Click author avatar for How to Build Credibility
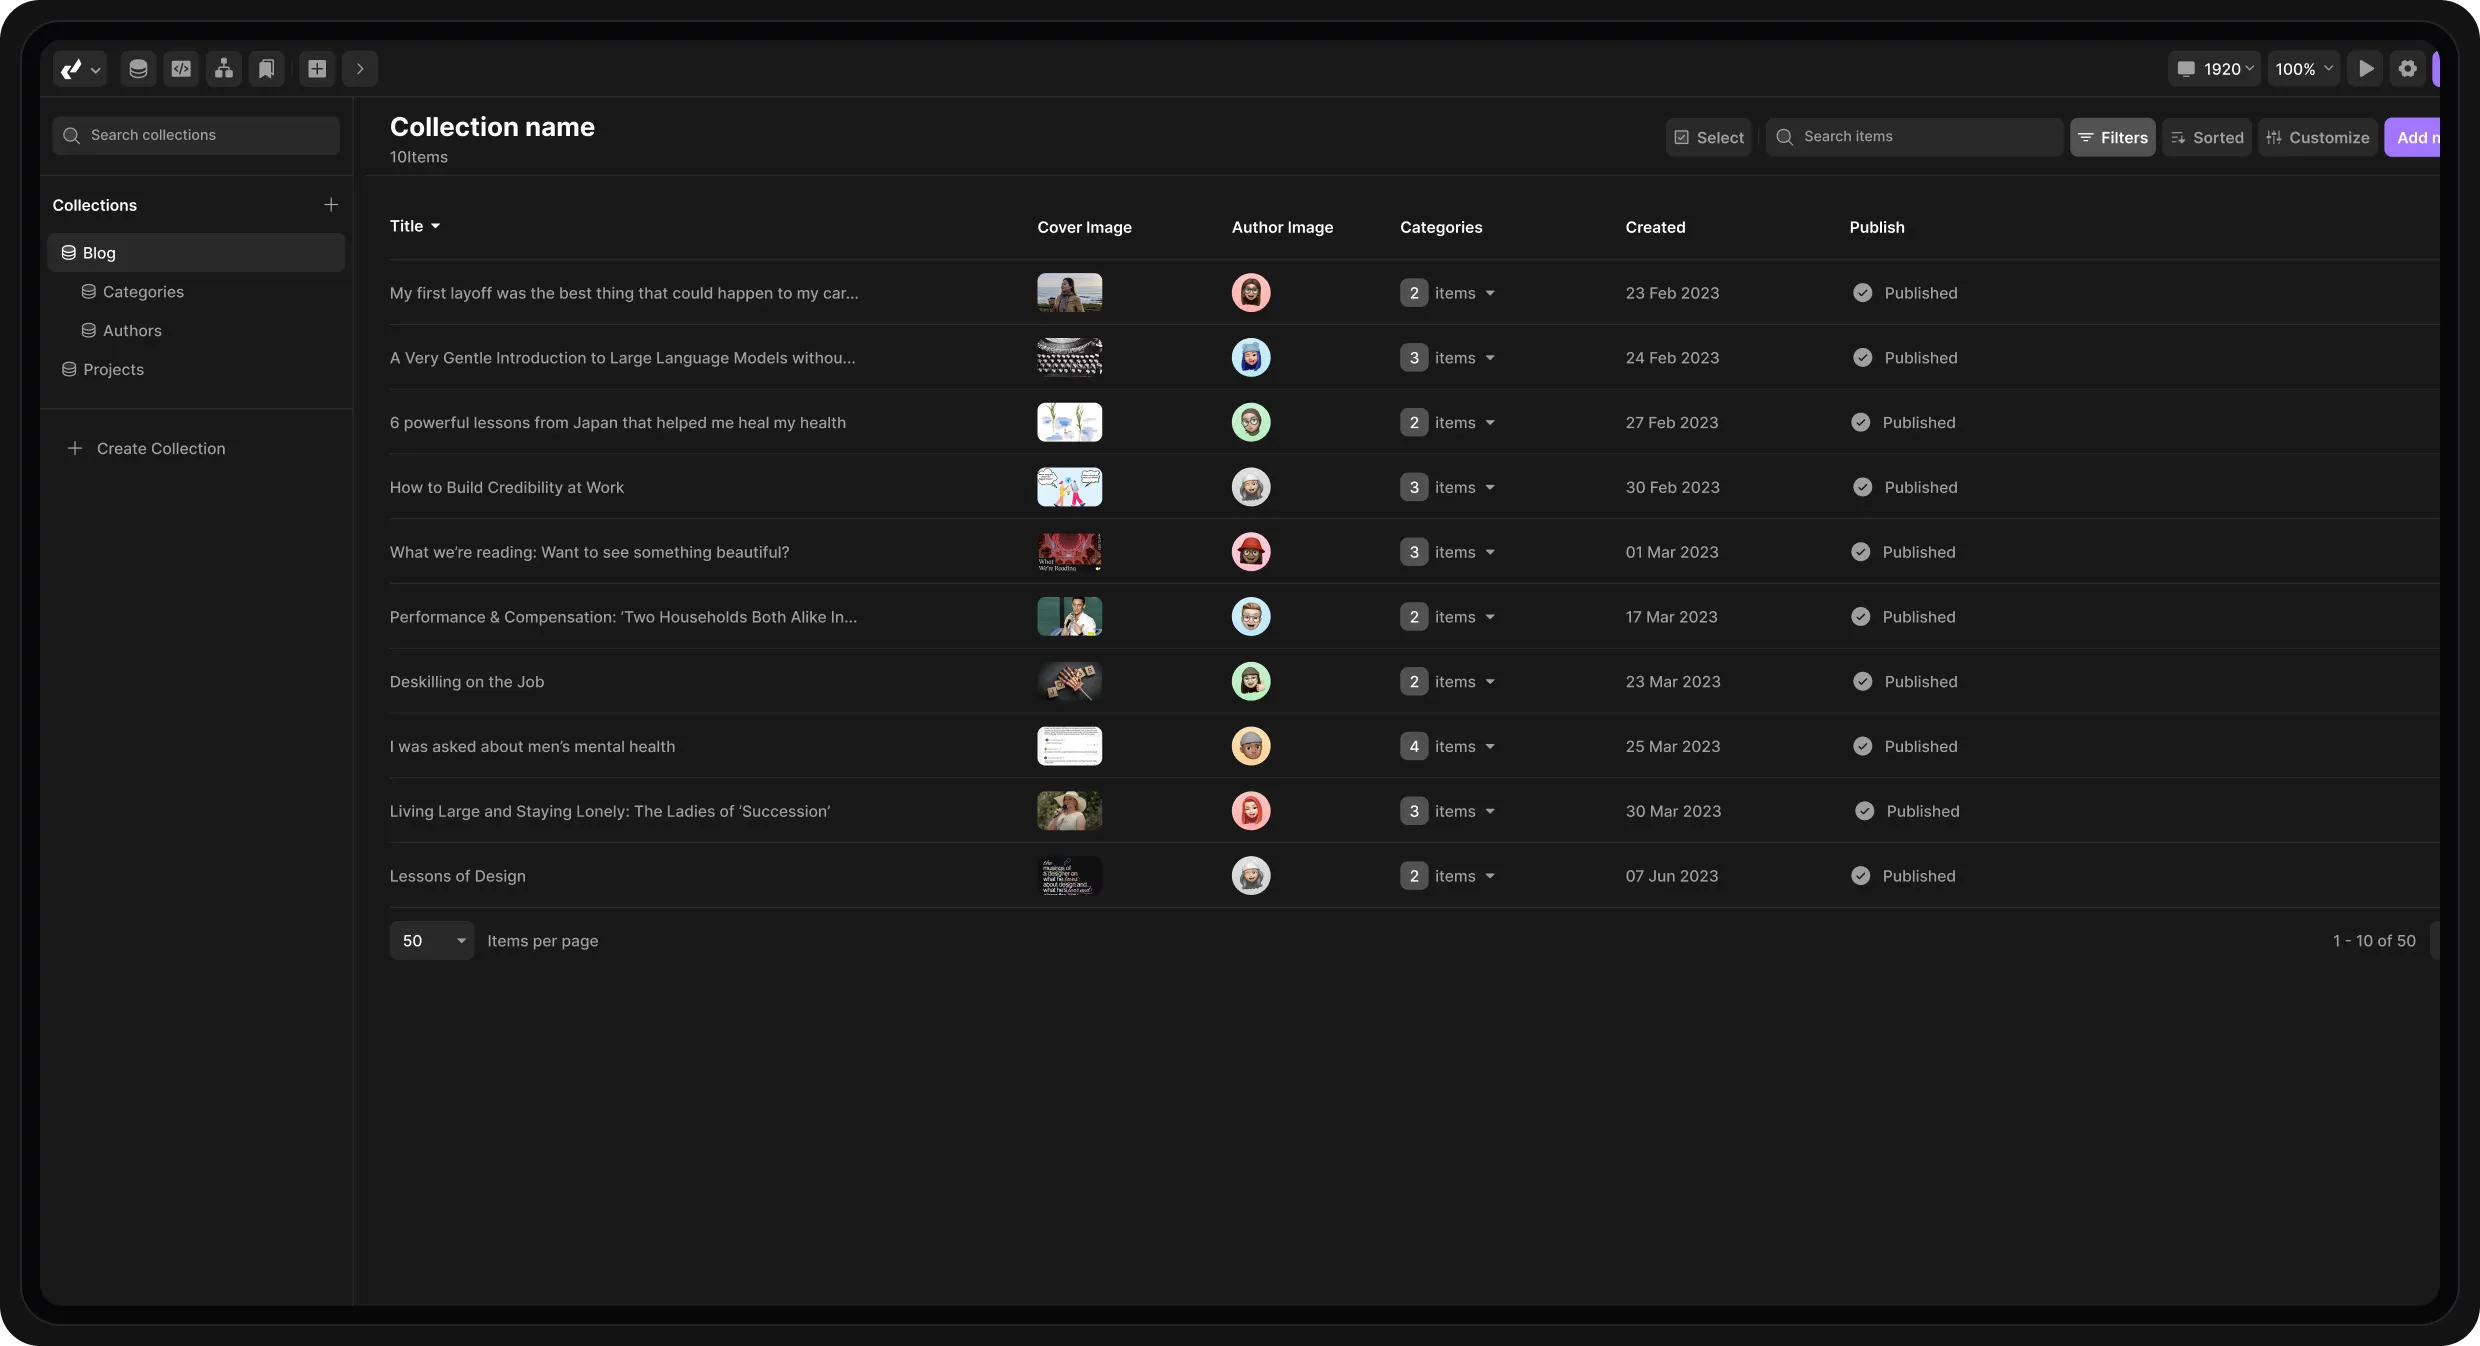This screenshot has width=2480, height=1346. click(x=1251, y=487)
